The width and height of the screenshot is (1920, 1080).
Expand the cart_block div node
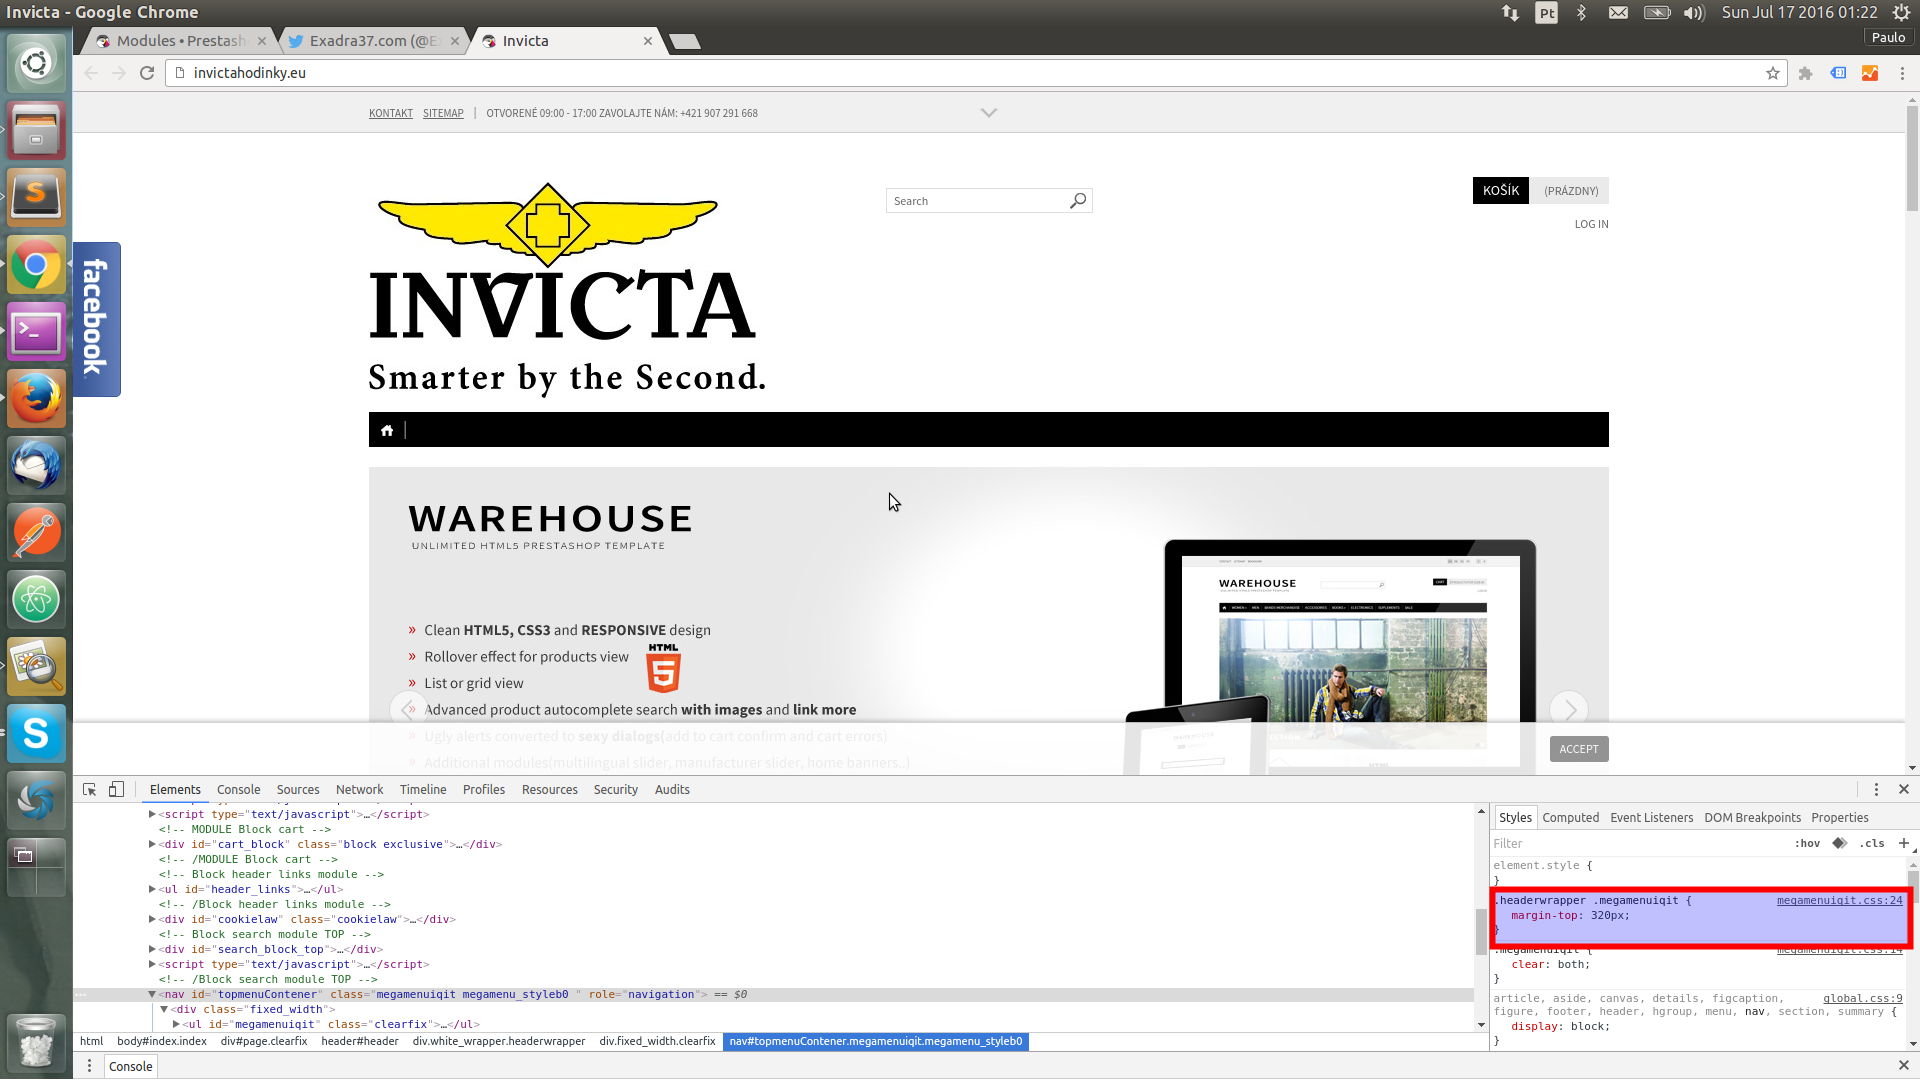[x=152, y=844]
